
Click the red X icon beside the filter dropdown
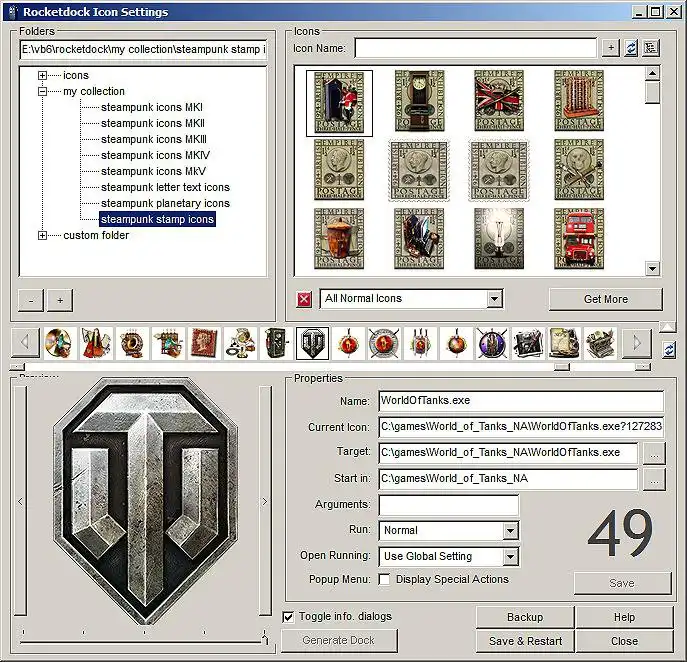(x=304, y=299)
